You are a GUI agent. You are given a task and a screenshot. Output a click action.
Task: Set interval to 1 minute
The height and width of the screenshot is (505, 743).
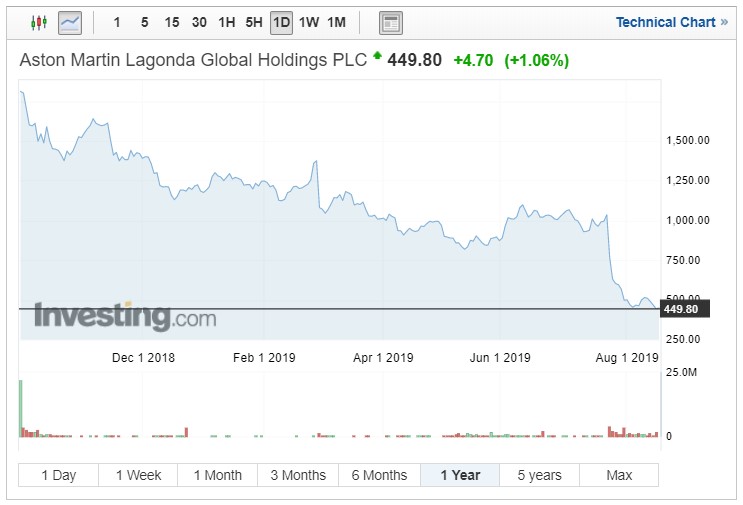point(118,22)
